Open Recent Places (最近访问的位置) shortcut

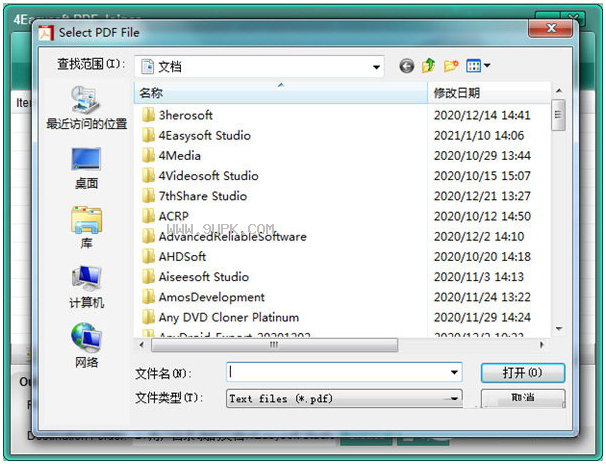pos(87,107)
